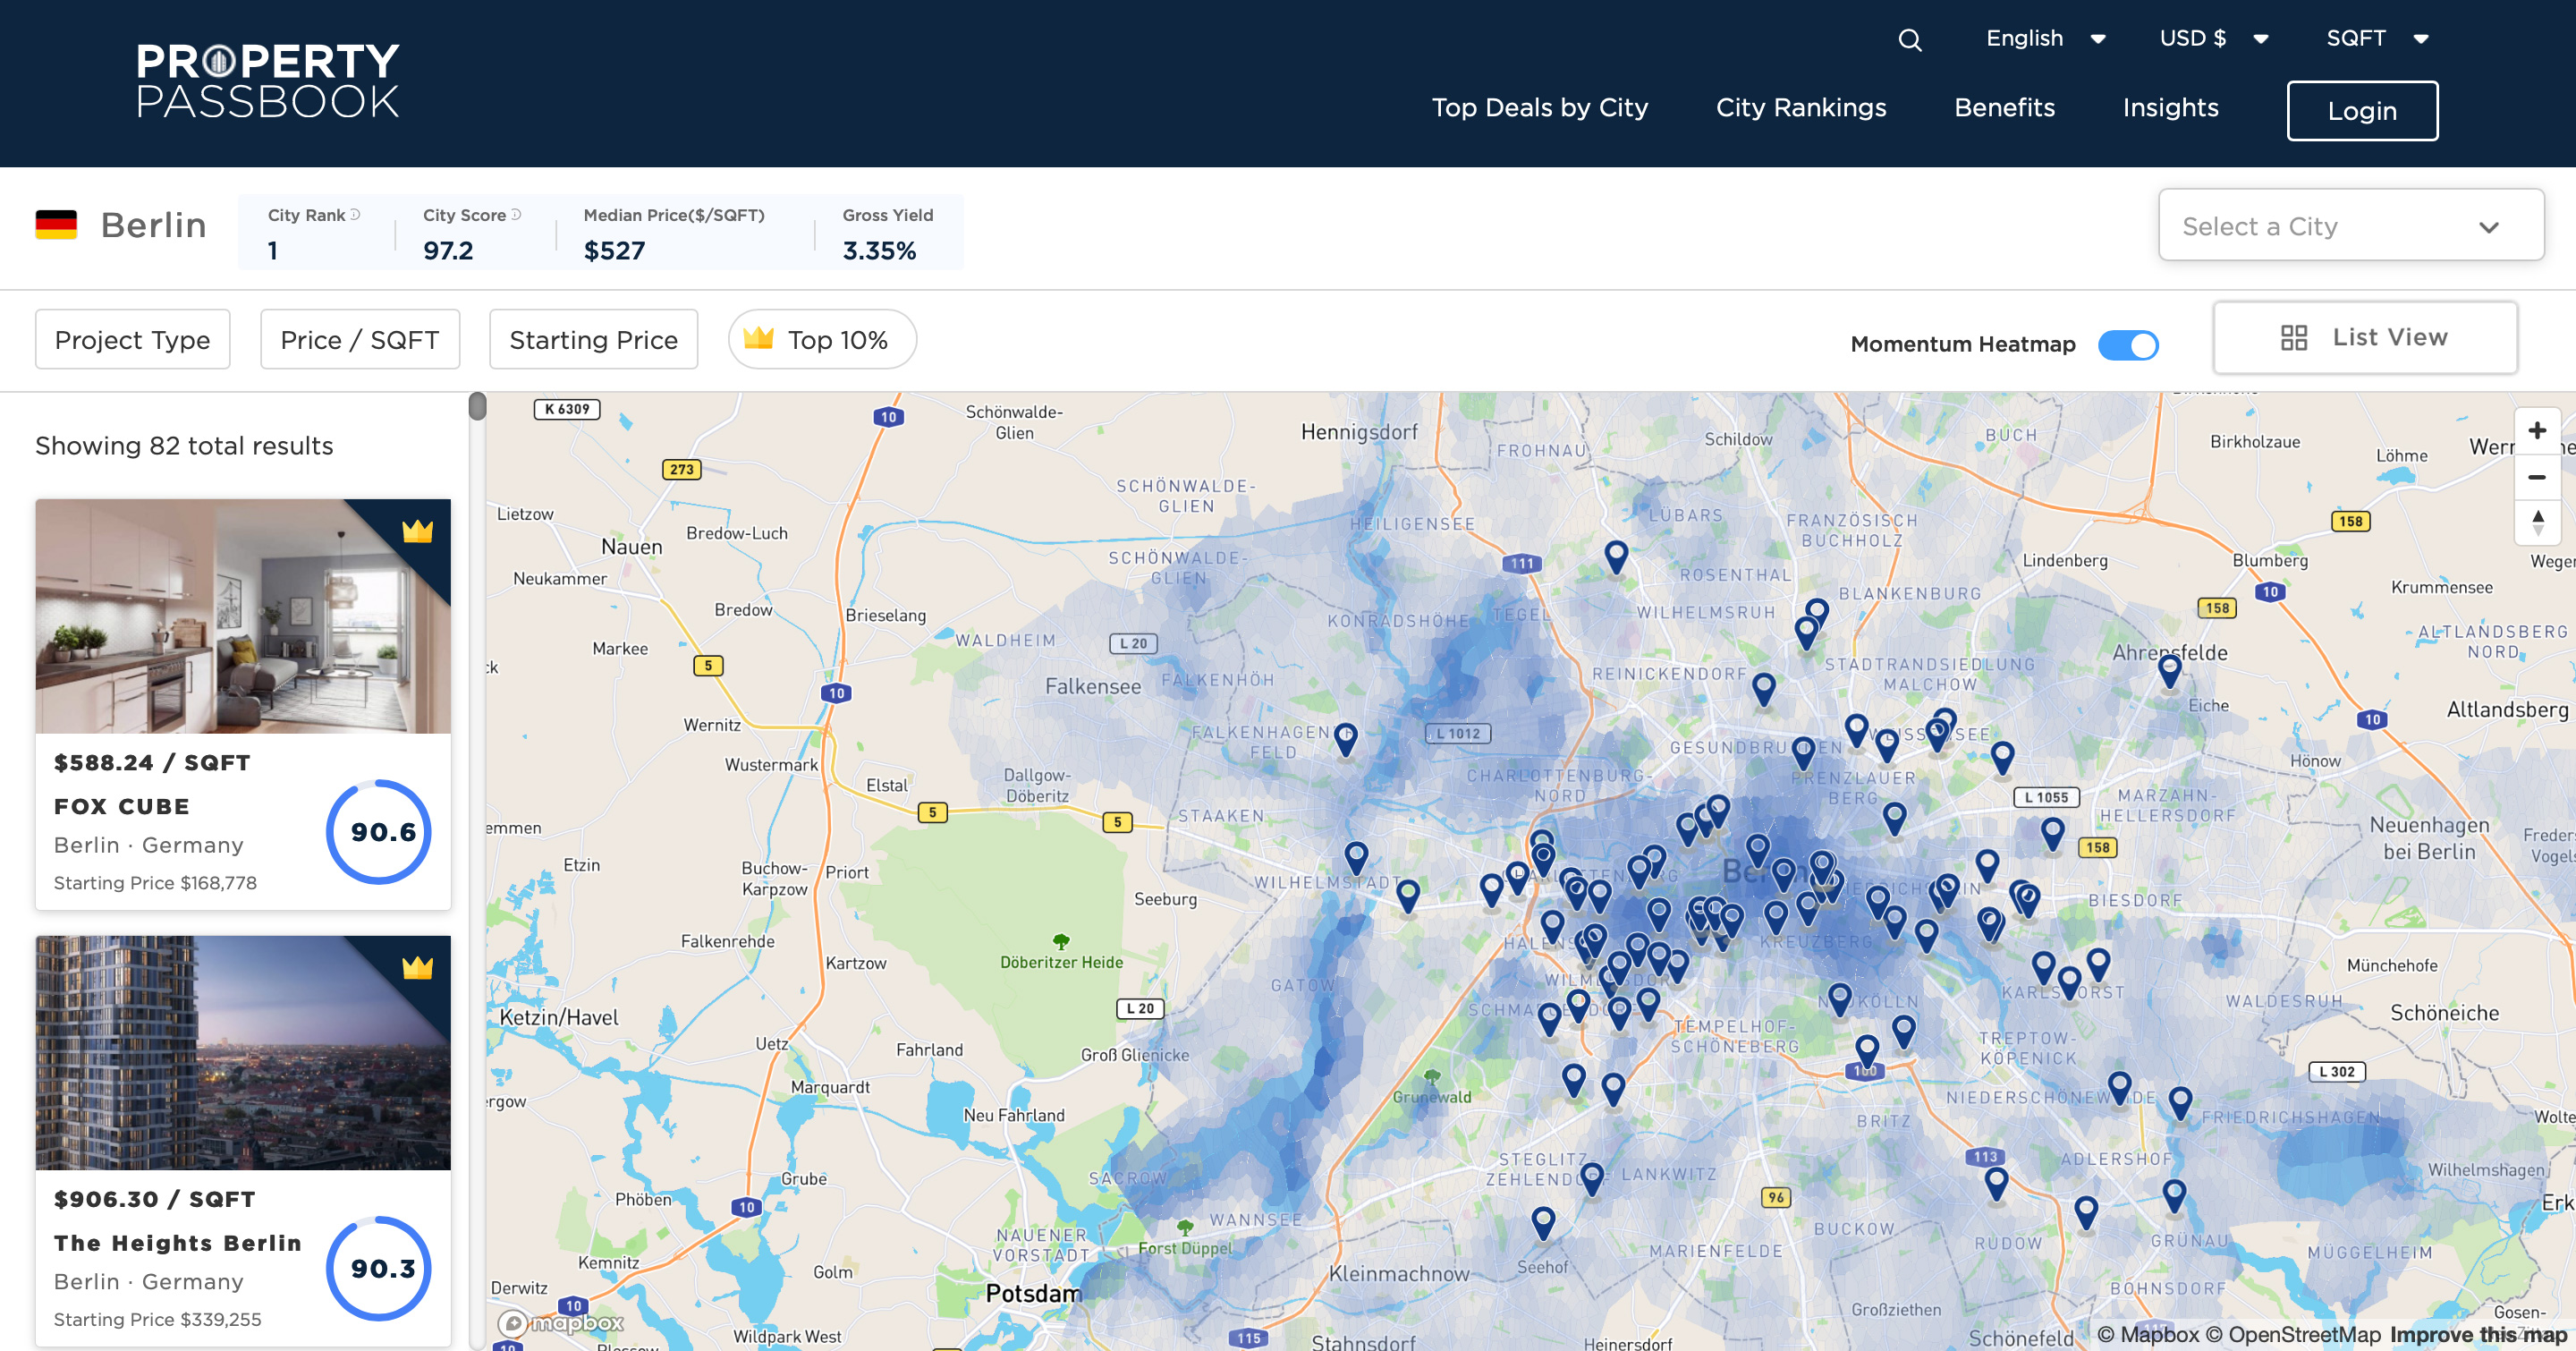Go to City Rankings page
Viewport: 2576px width, 1351px height.
click(x=1800, y=108)
